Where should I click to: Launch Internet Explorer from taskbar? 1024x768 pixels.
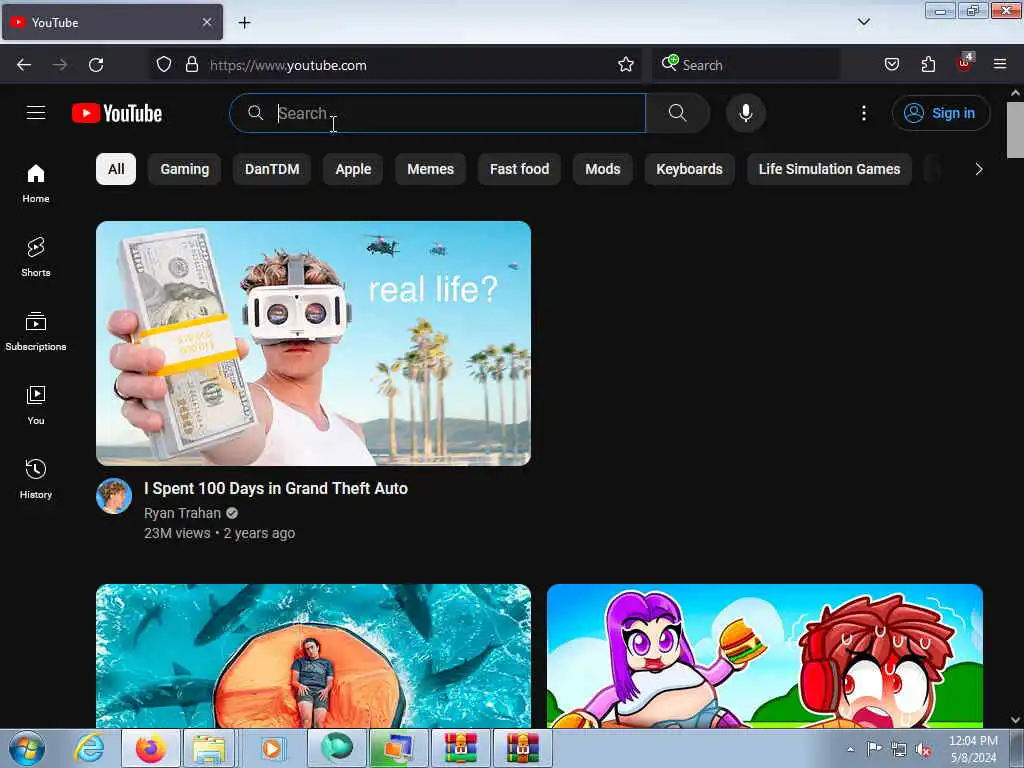click(x=89, y=748)
